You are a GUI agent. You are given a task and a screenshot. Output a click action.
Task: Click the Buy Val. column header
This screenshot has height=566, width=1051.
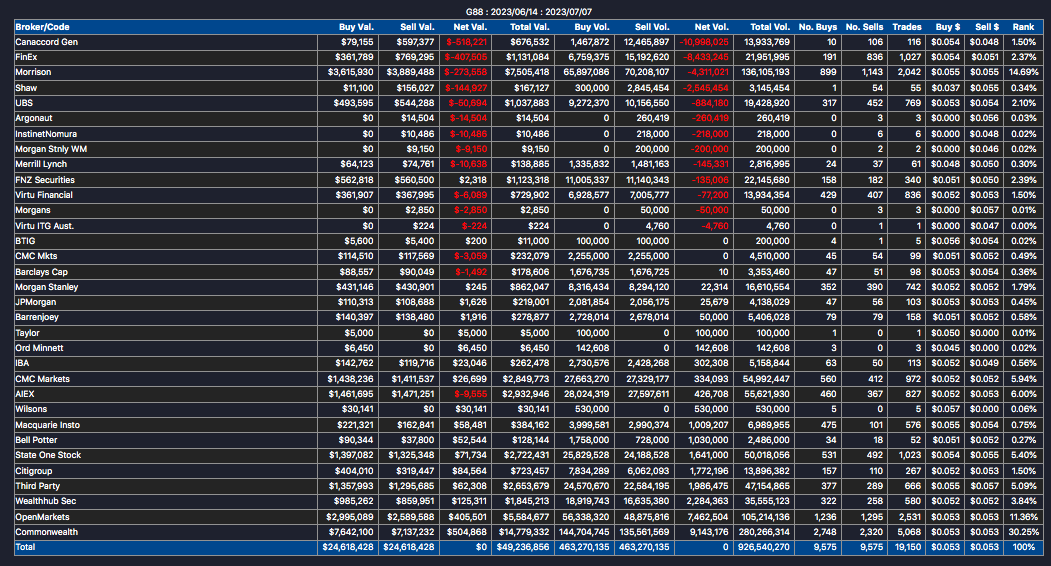(356, 27)
